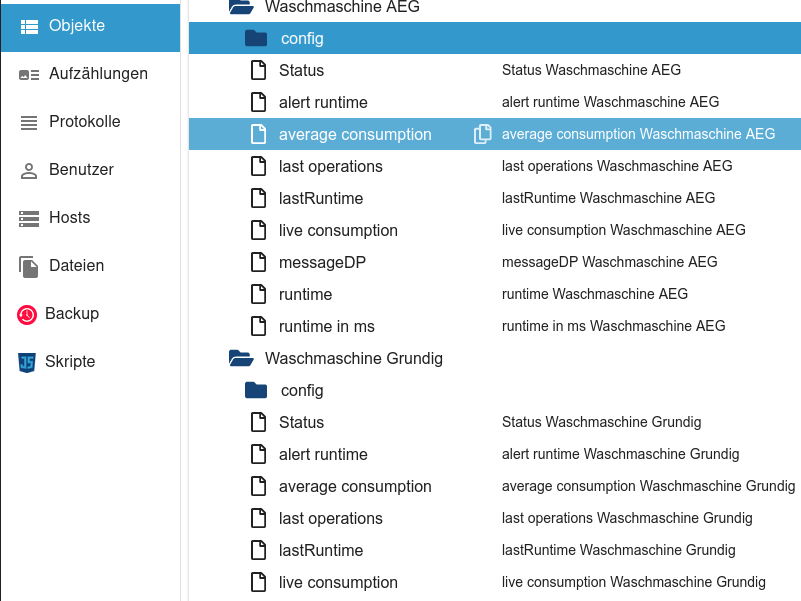Image resolution: width=801 pixels, height=601 pixels.
Task: Open the Skripte menu item
Action: tap(70, 362)
